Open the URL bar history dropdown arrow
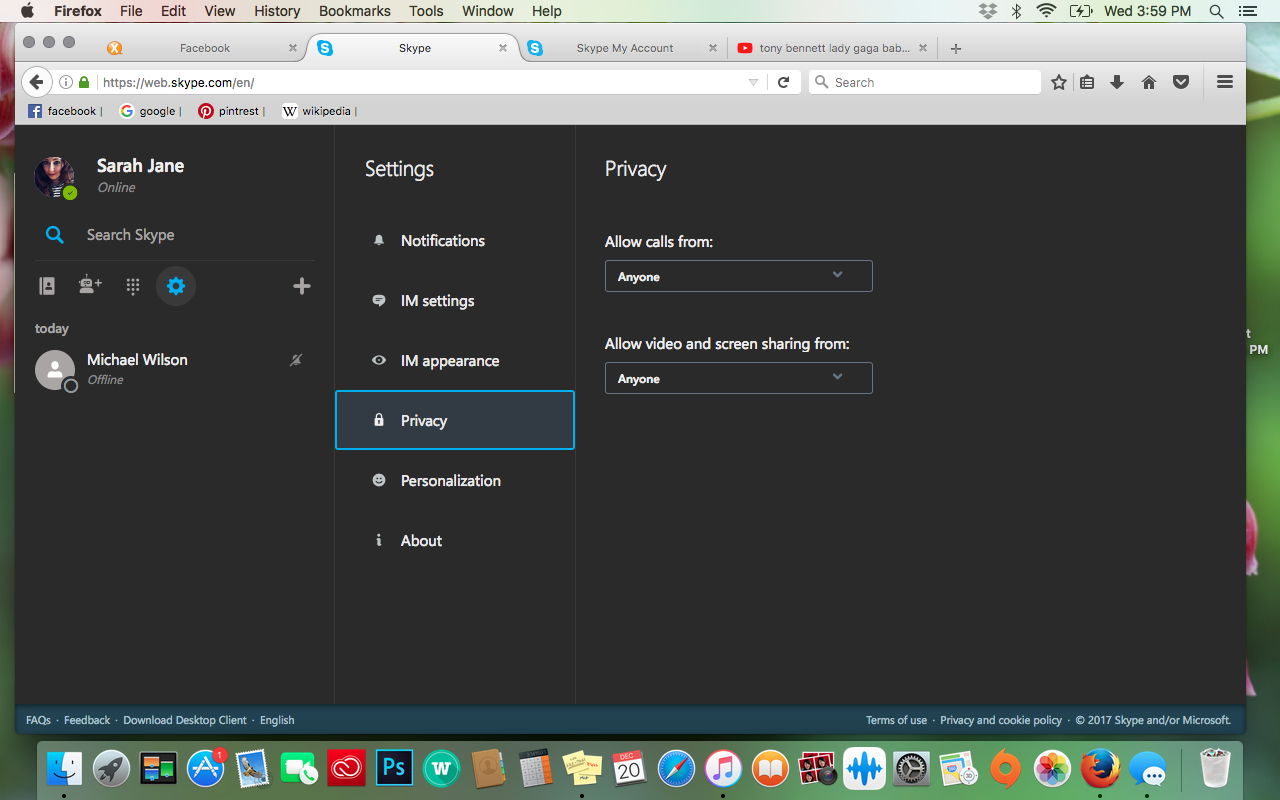 coord(753,82)
